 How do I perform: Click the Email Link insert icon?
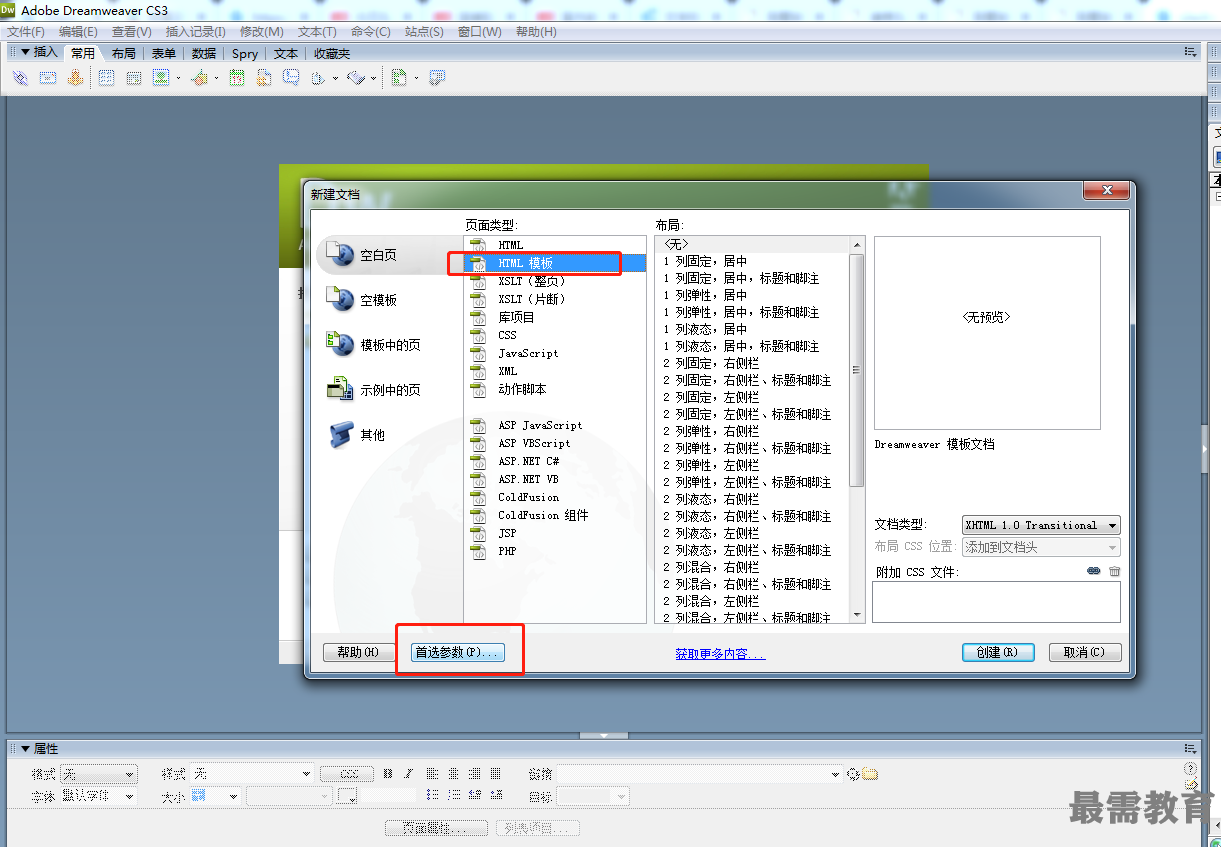point(47,78)
